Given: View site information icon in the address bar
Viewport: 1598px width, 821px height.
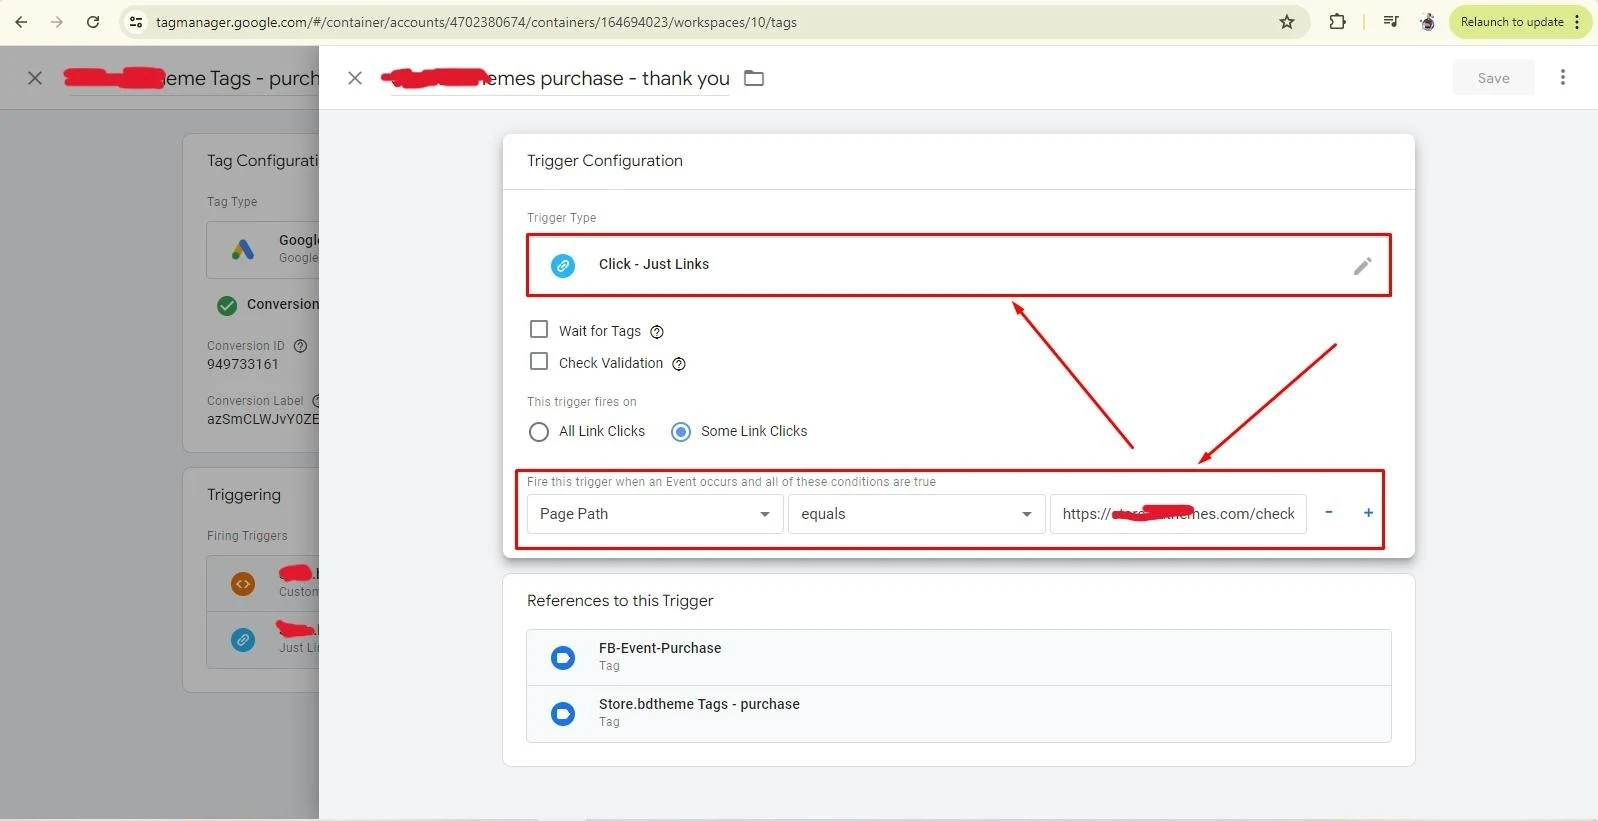Looking at the screenshot, I should pos(136,22).
